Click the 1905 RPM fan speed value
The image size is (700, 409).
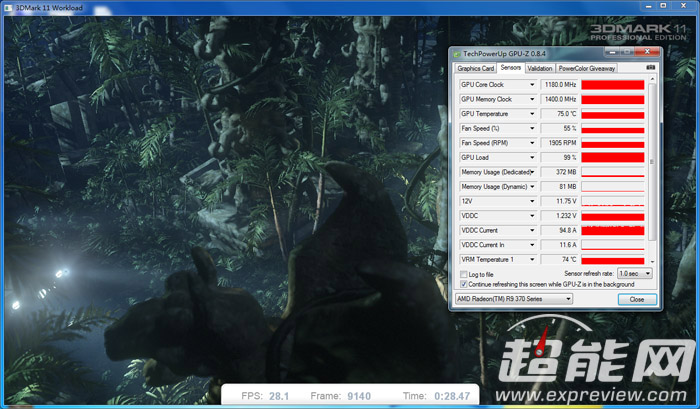560,143
